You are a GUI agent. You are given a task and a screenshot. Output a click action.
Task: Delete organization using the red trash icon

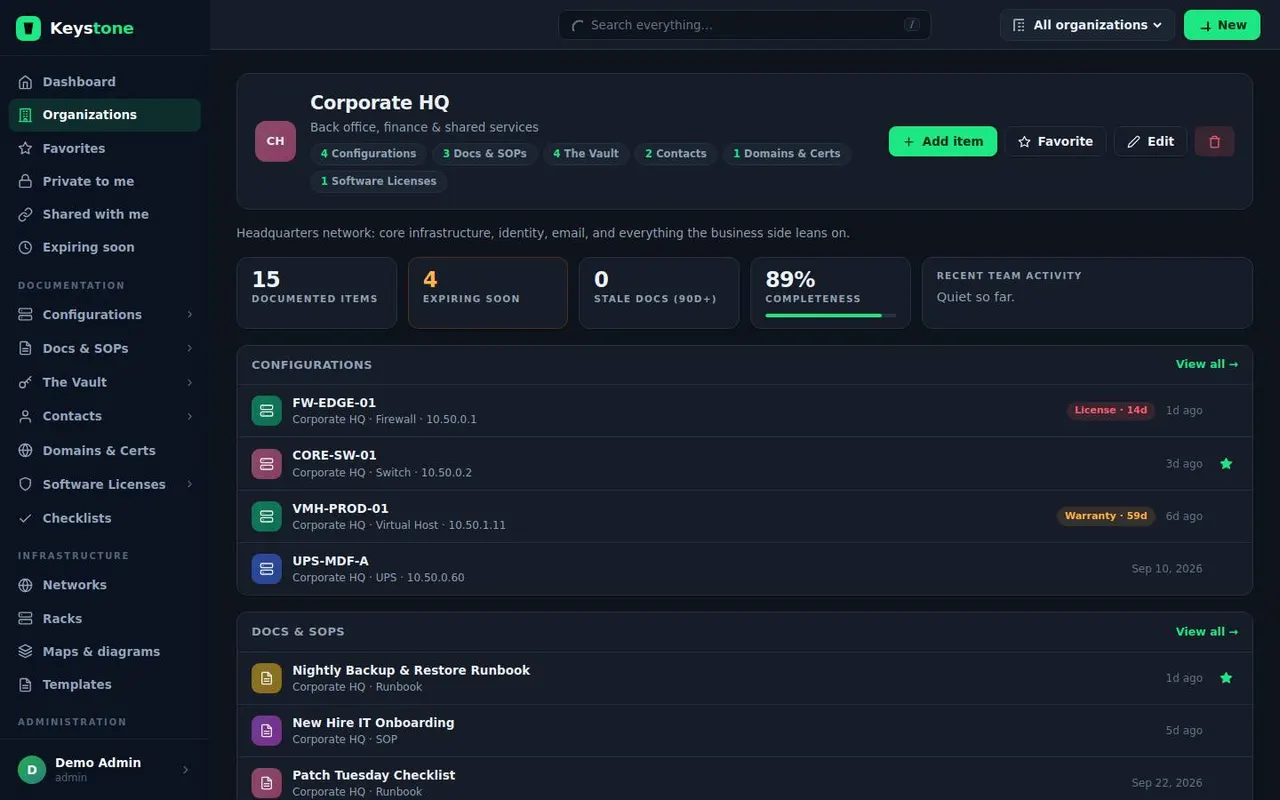click(1214, 142)
